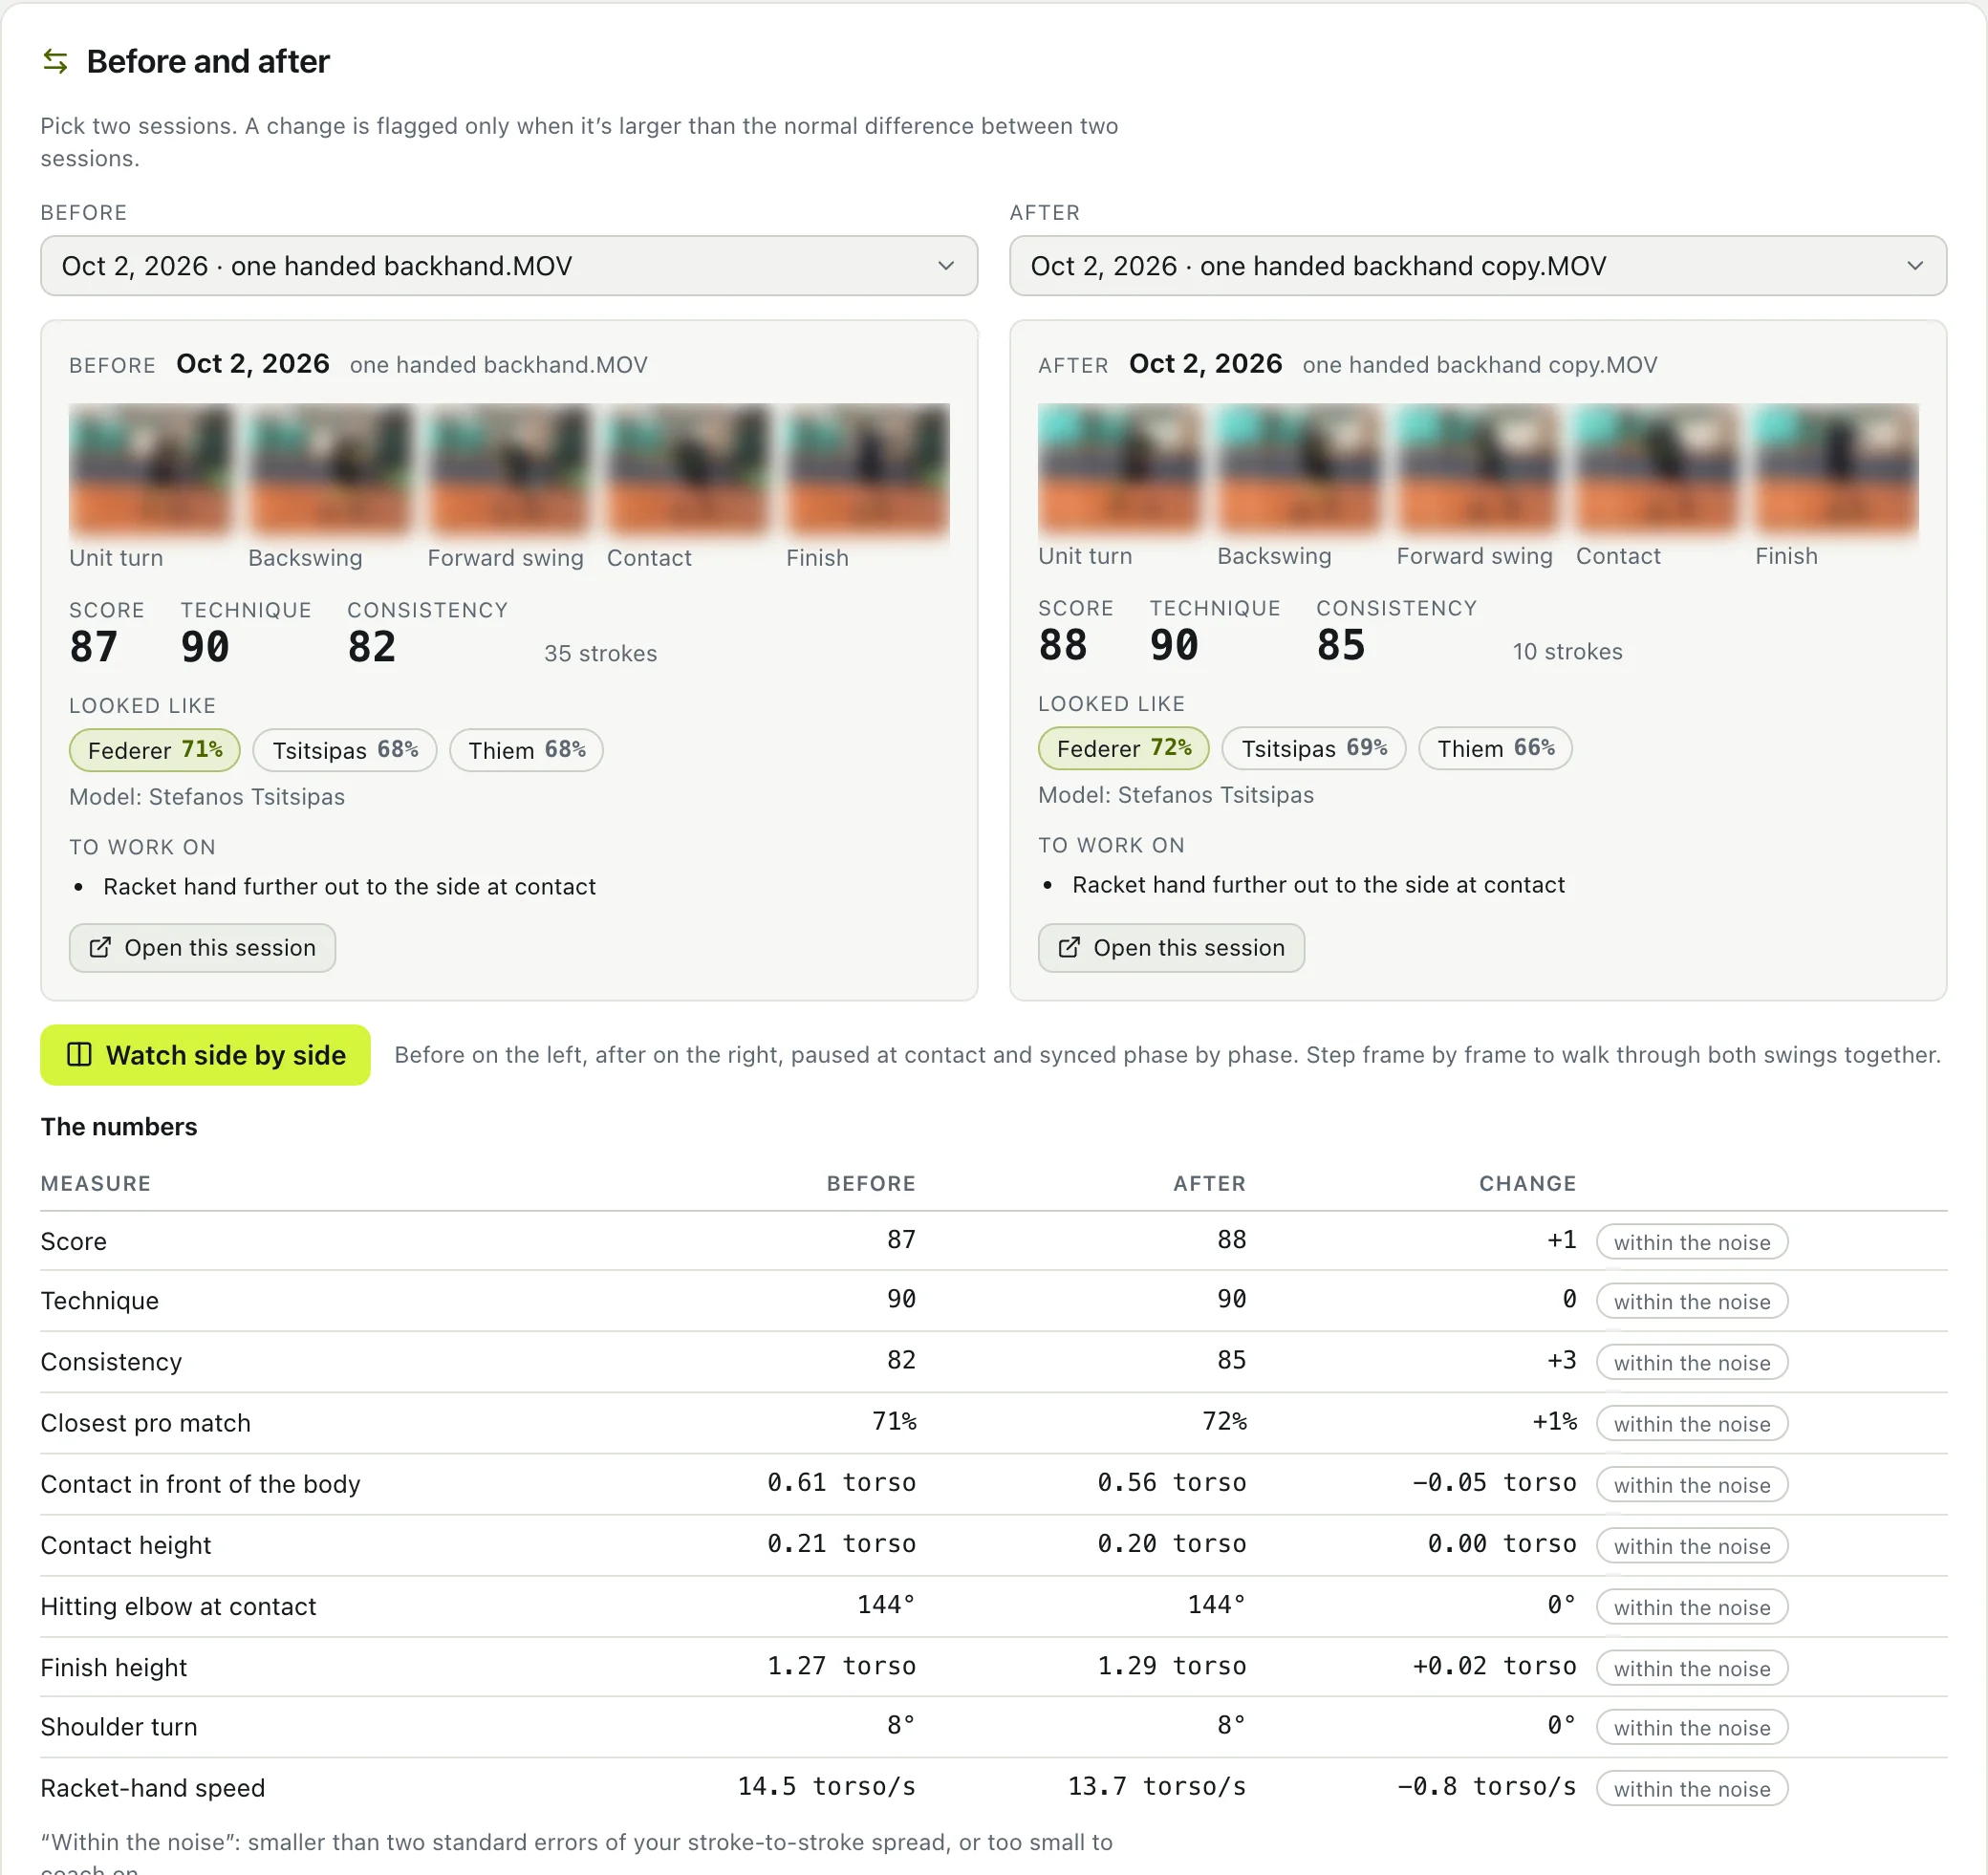Click within the noise badge in the Consistency row
1988x1875 pixels.
[1692, 1362]
